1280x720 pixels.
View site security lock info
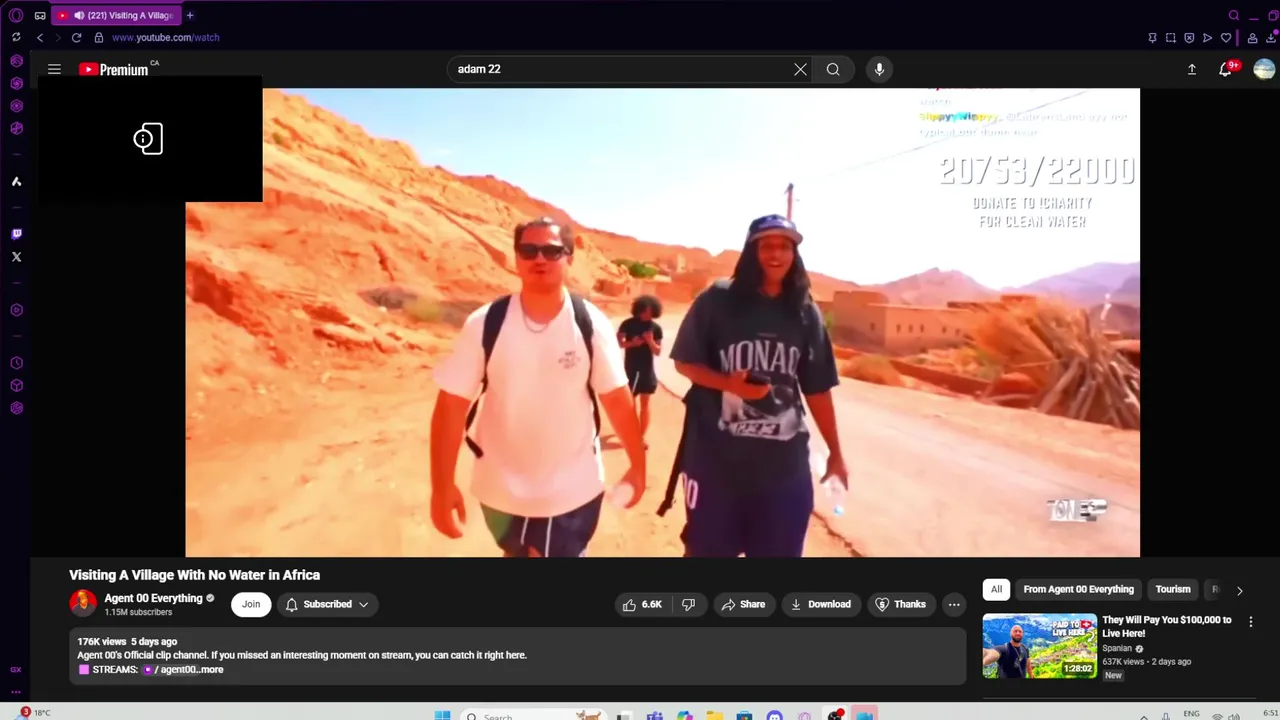pos(98,38)
